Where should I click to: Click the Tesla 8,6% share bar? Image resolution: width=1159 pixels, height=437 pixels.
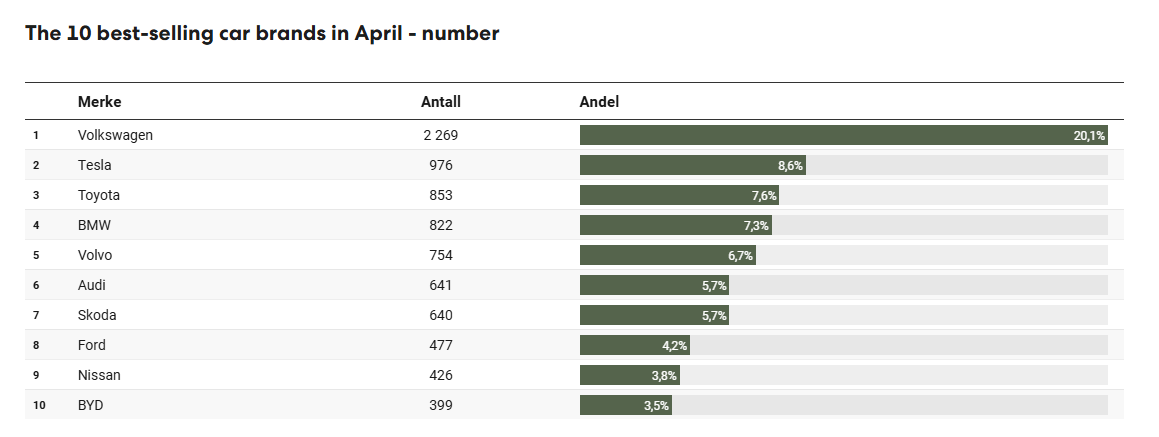click(x=692, y=165)
